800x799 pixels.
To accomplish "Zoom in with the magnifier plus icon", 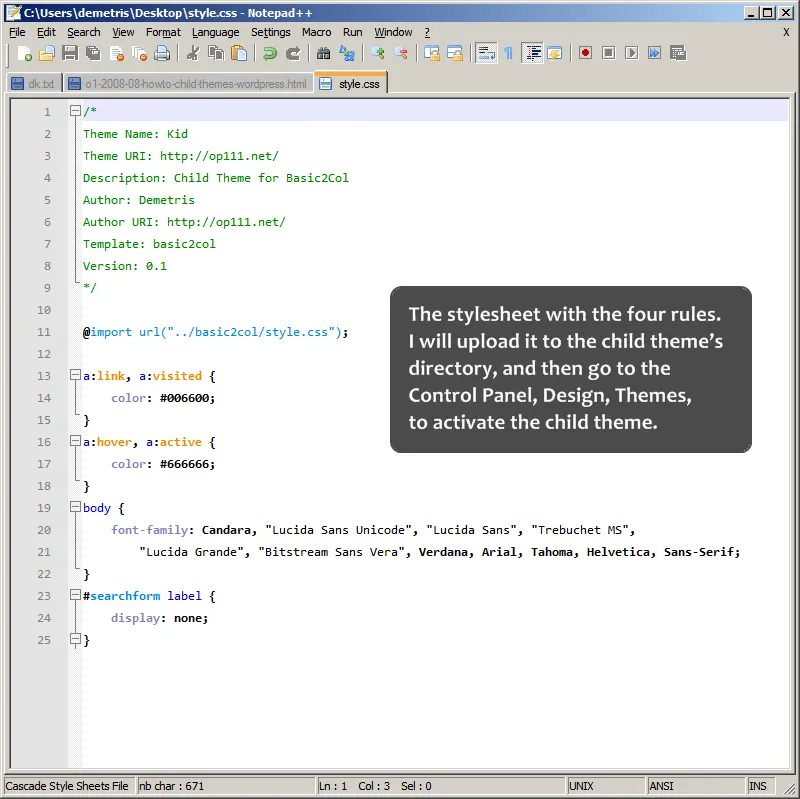I will point(378,53).
